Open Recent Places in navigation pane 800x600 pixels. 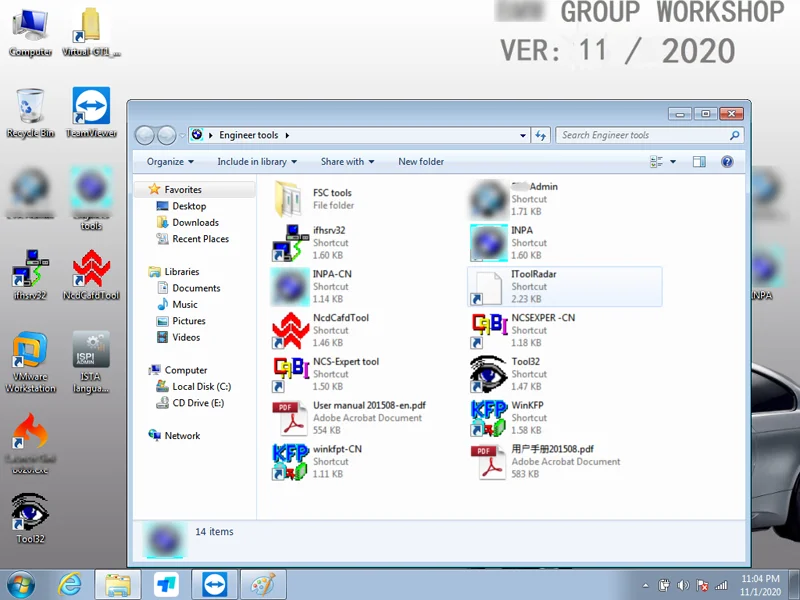[201, 238]
